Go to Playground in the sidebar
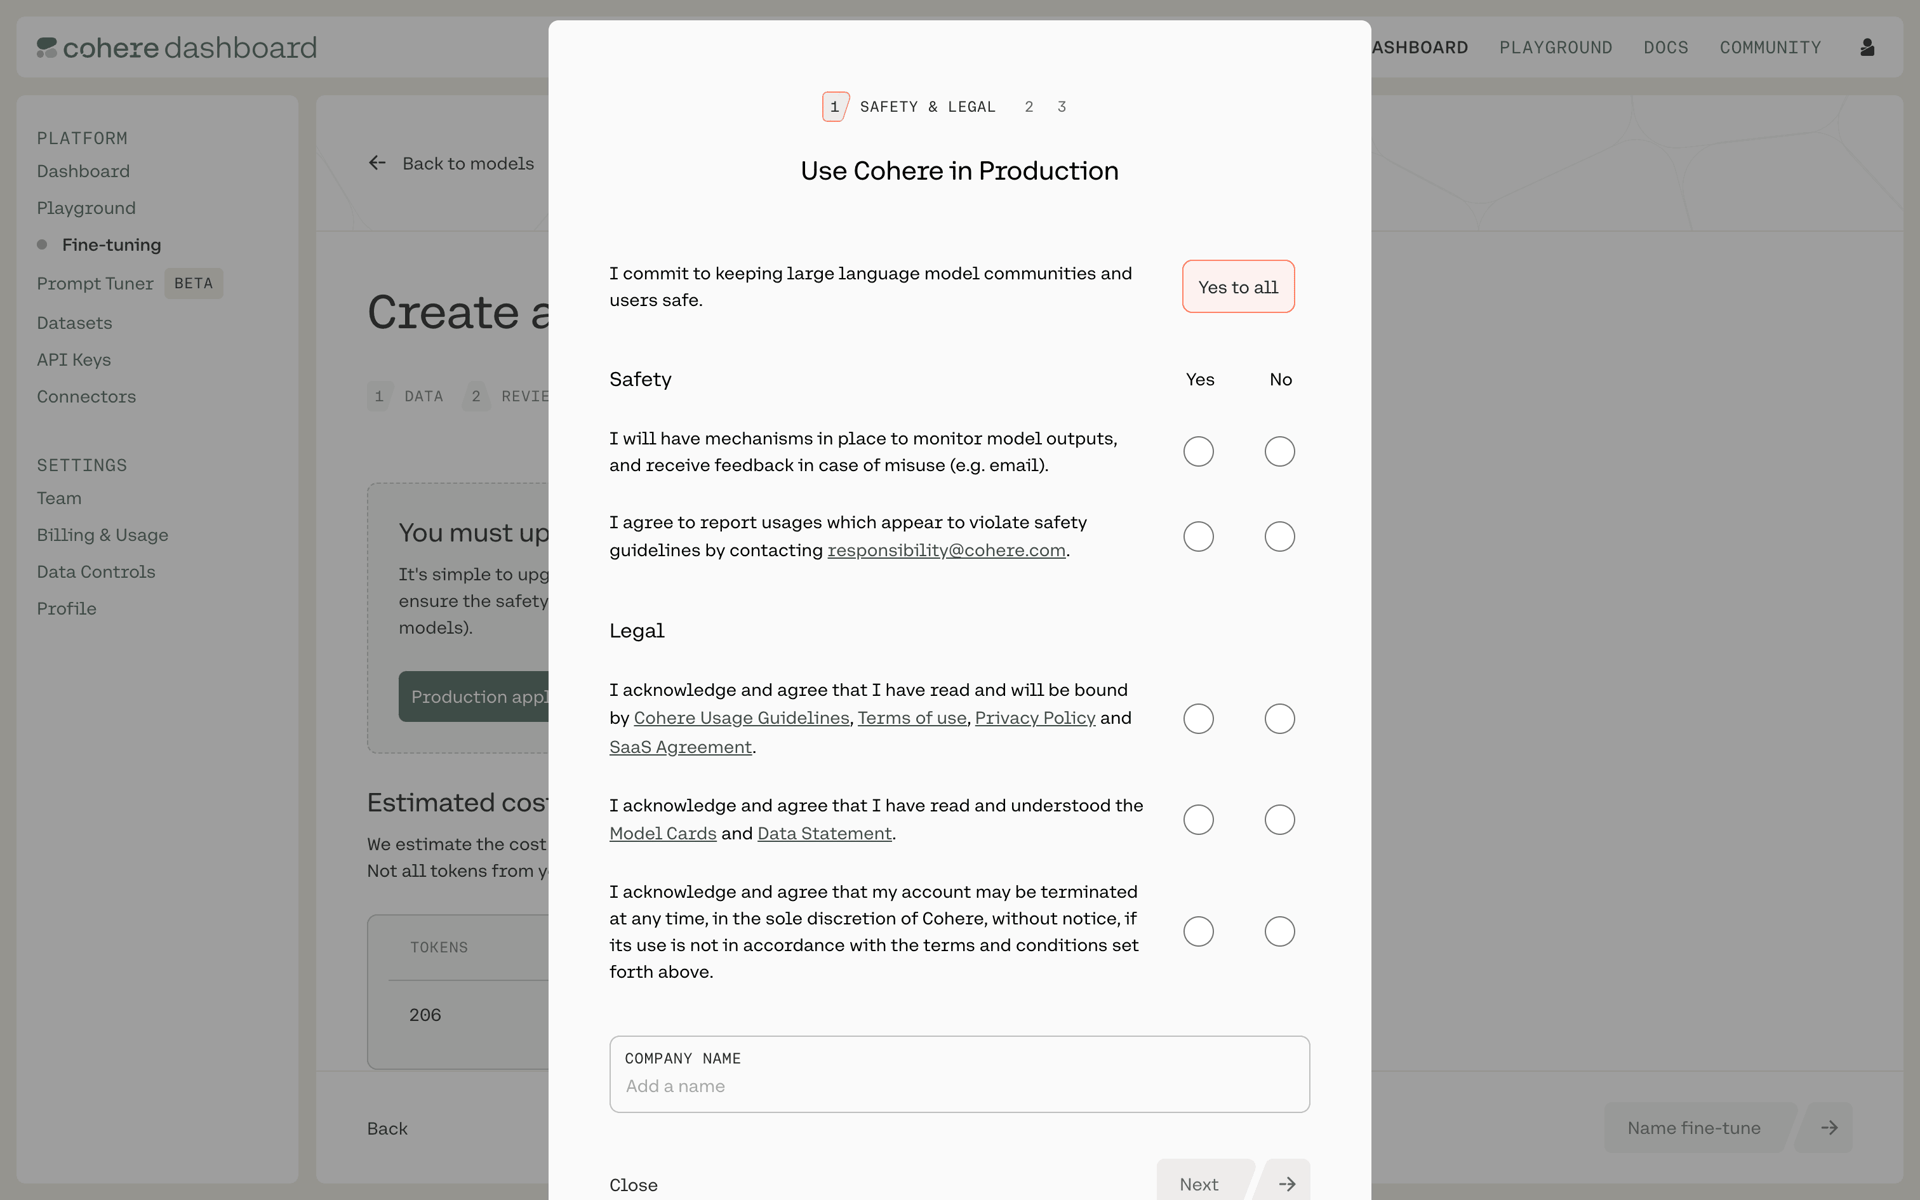Image resolution: width=1920 pixels, height=1200 pixels. pyautogui.click(x=86, y=208)
